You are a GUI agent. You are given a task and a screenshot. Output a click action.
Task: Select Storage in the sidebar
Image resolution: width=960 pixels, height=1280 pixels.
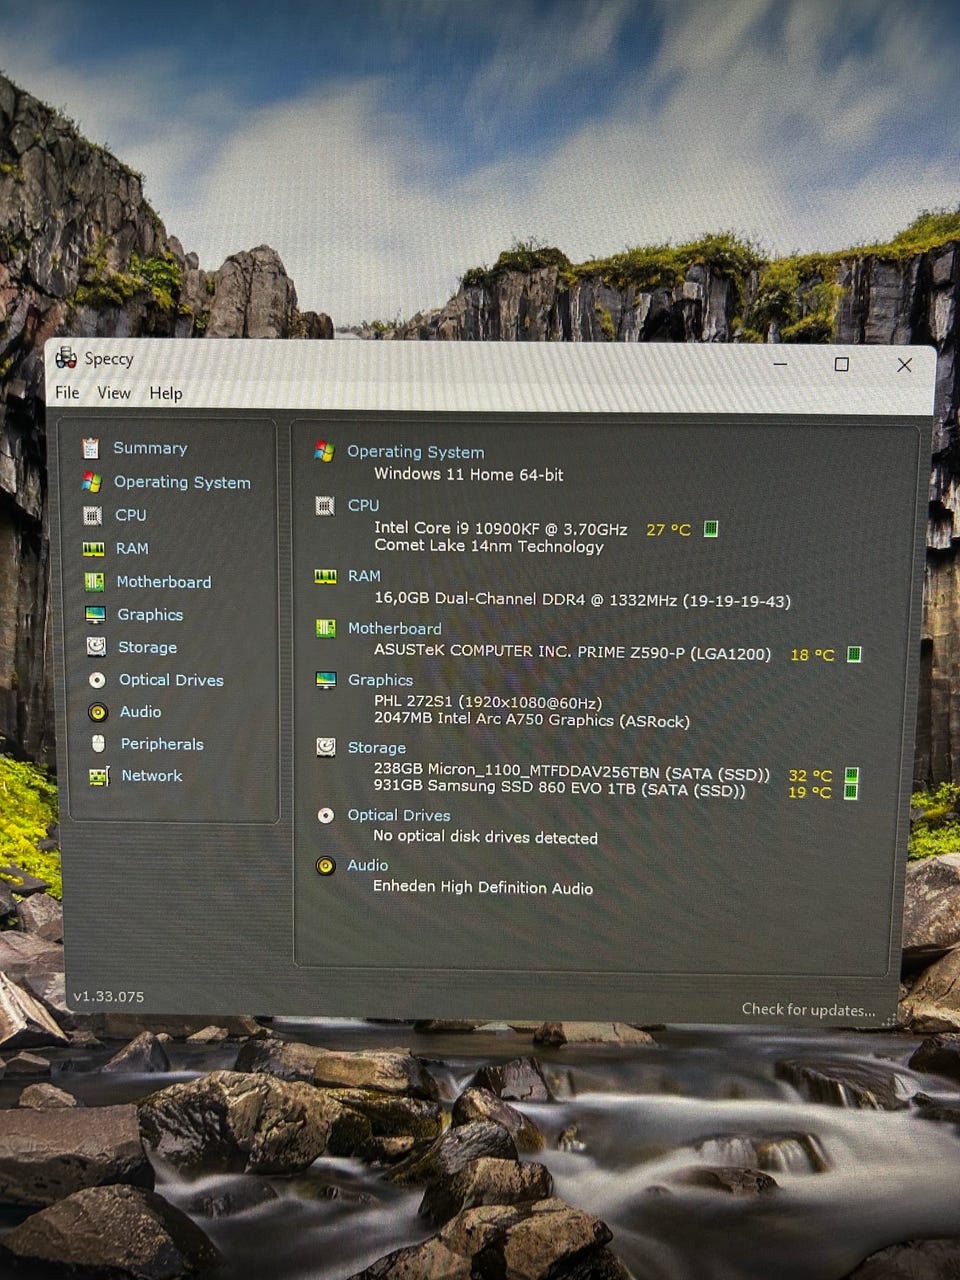click(x=147, y=647)
